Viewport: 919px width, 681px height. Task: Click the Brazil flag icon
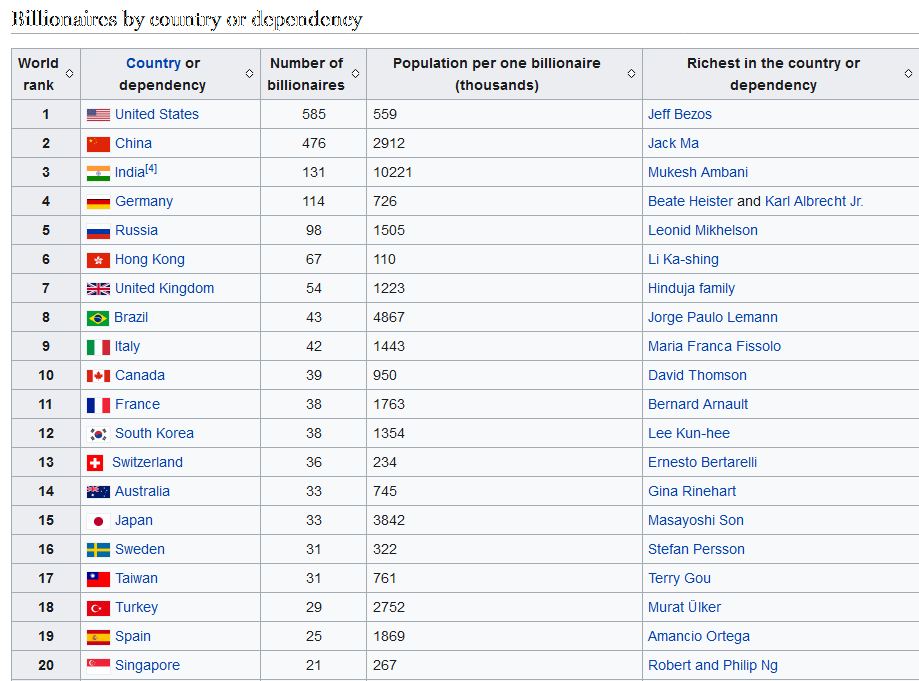point(98,318)
